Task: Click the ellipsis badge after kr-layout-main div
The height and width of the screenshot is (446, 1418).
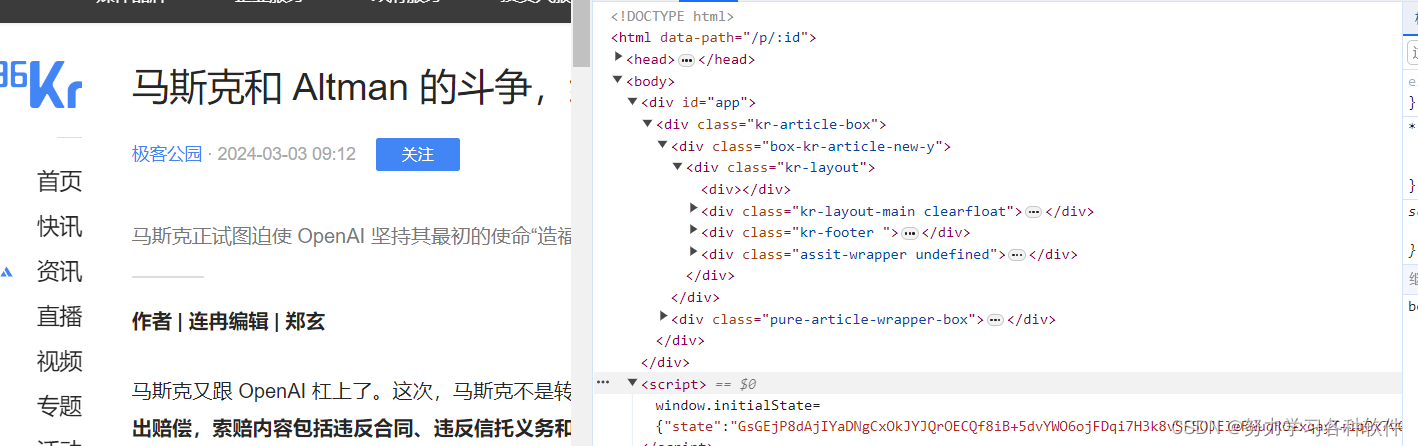Action: click(1034, 212)
